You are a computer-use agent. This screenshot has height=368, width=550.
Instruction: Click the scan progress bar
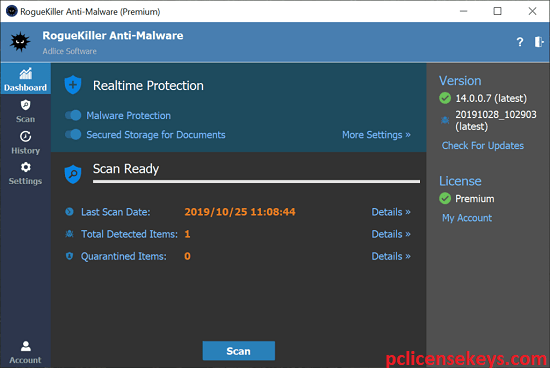click(x=256, y=181)
